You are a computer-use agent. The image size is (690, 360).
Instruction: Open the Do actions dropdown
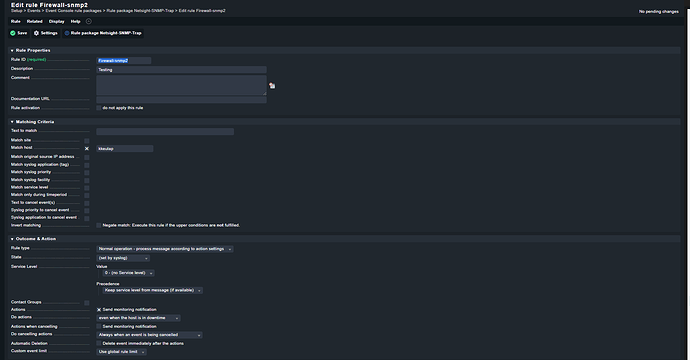(x=138, y=318)
